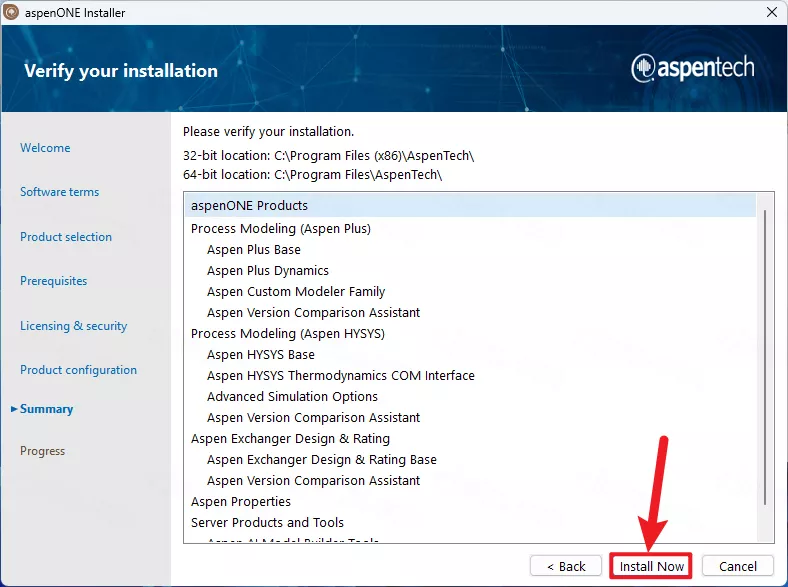Viewport: 788px width, 587px height.
Task: Click the aspentech logo in header
Action: (692, 69)
